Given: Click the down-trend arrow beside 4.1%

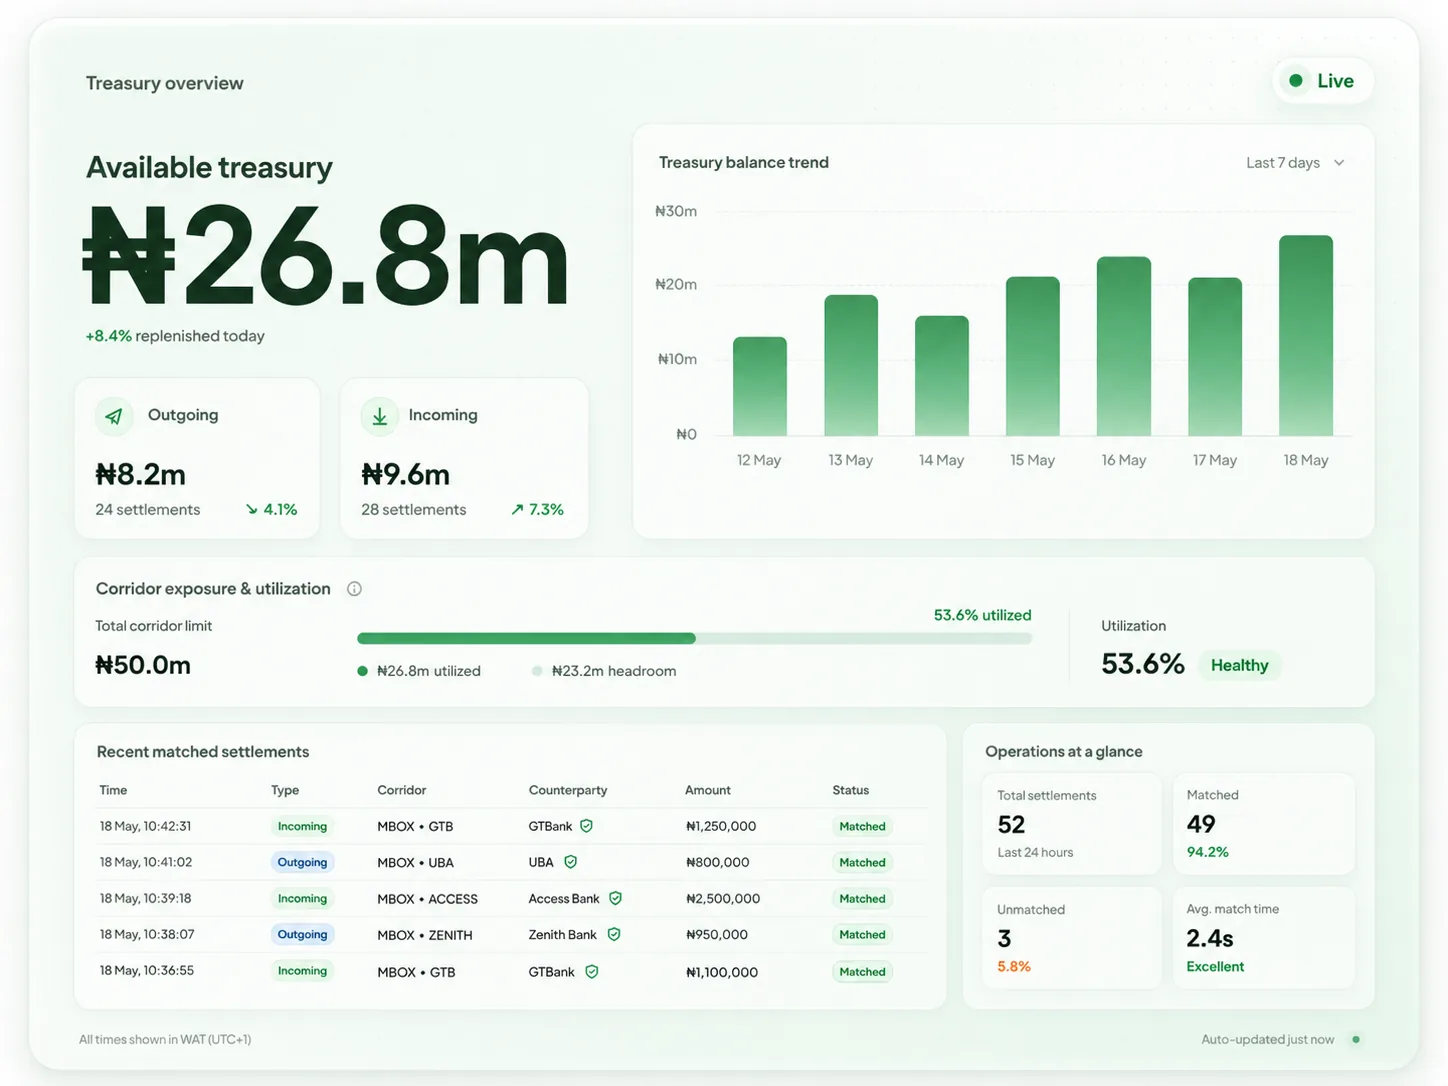Looking at the screenshot, I should tap(252, 510).
